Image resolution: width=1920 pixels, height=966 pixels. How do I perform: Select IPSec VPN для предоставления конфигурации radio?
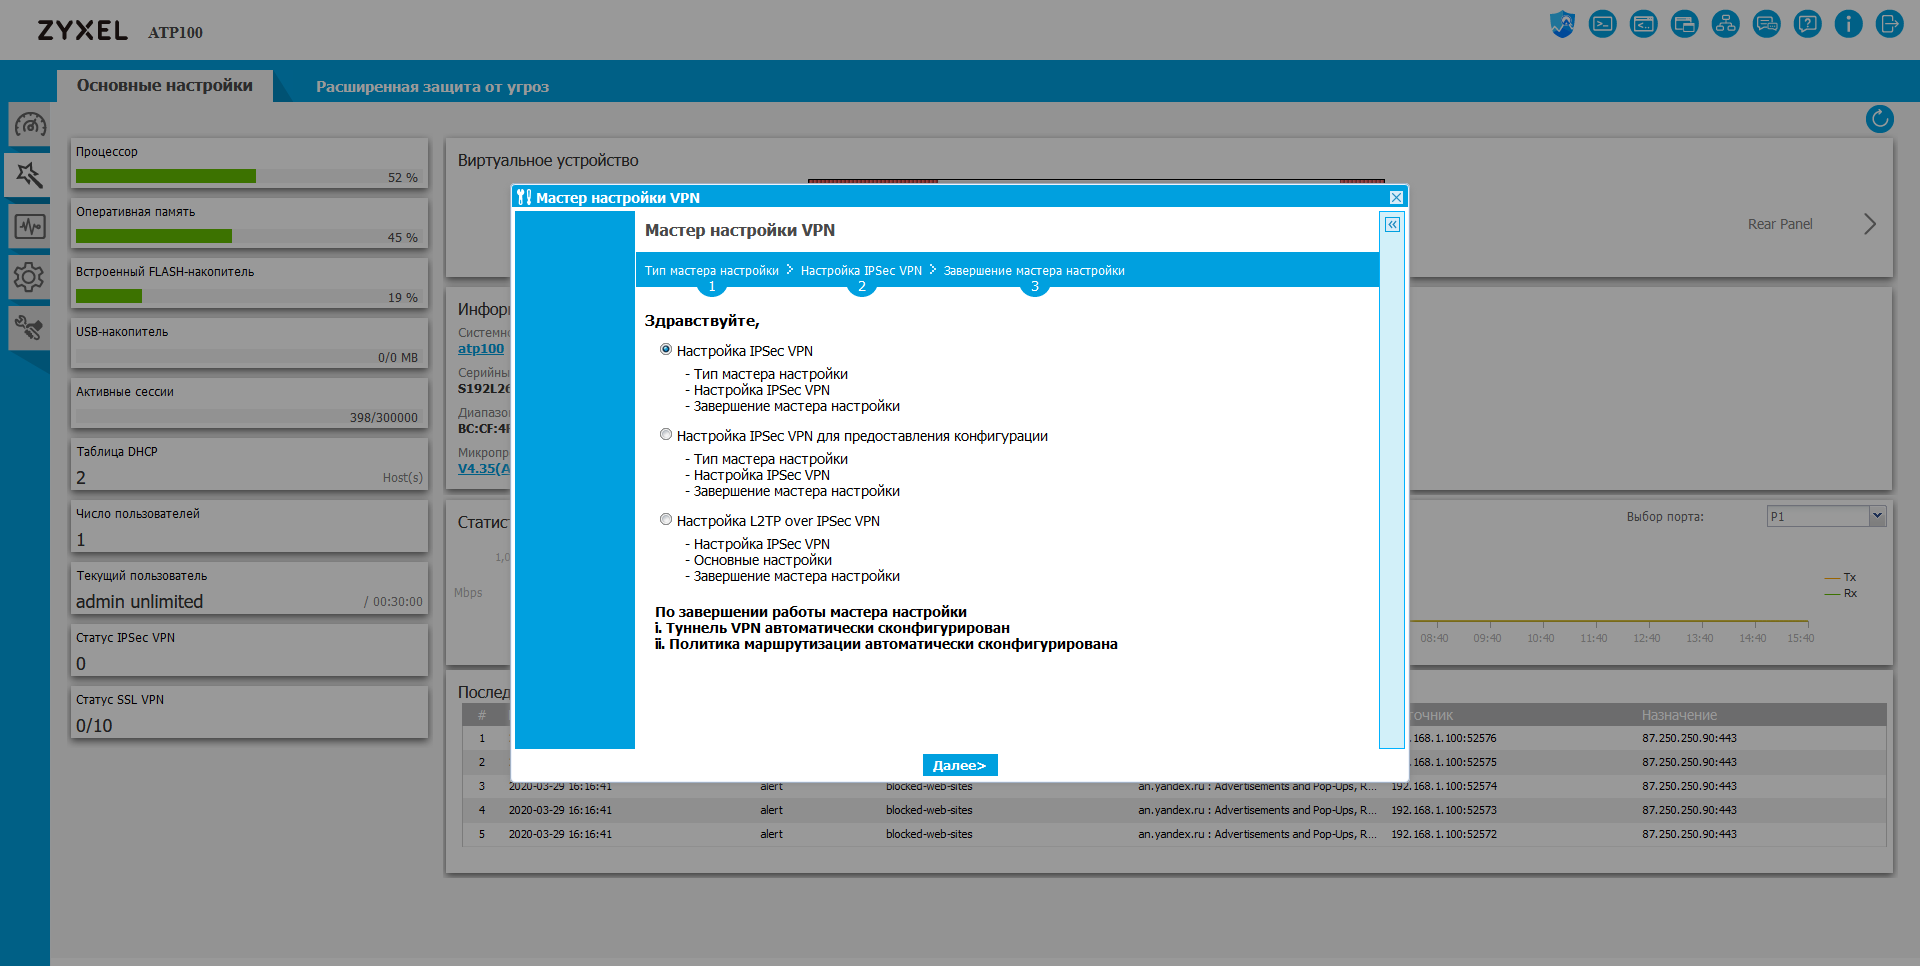666,435
